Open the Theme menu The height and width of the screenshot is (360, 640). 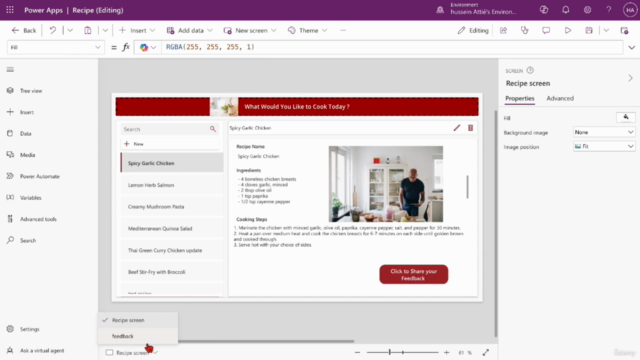pyautogui.click(x=307, y=31)
